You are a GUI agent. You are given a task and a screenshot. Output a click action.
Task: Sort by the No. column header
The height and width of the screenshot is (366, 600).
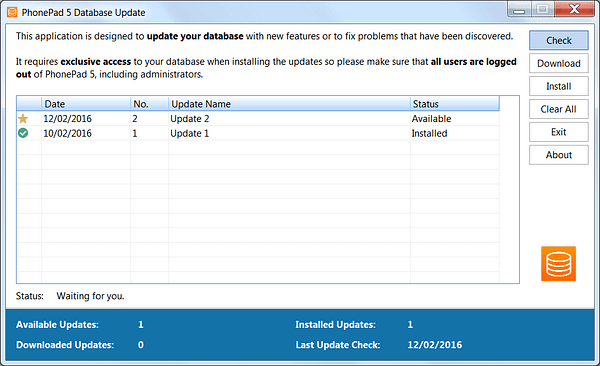149,104
